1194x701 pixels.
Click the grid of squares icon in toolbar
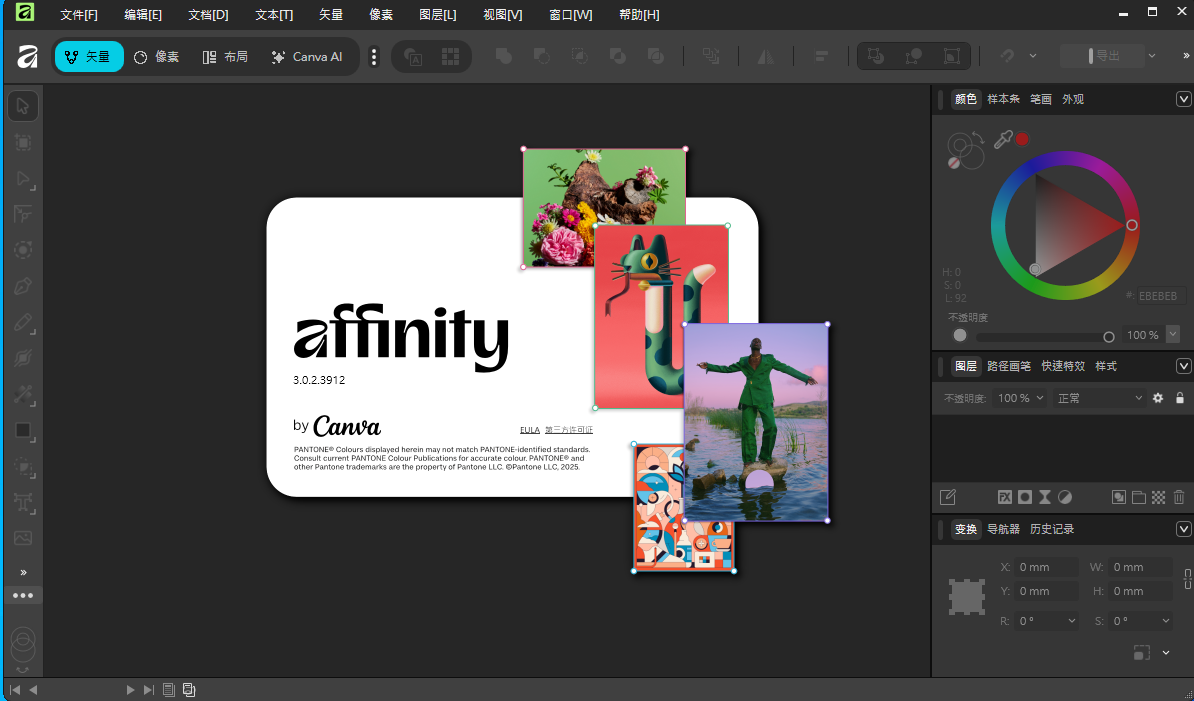451,56
